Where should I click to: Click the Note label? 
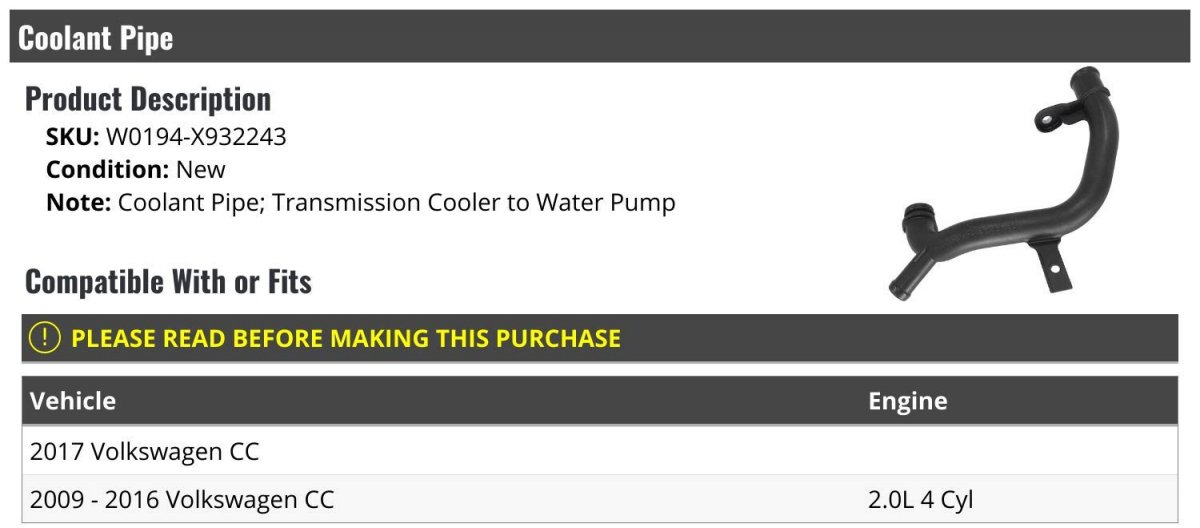coord(78,203)
